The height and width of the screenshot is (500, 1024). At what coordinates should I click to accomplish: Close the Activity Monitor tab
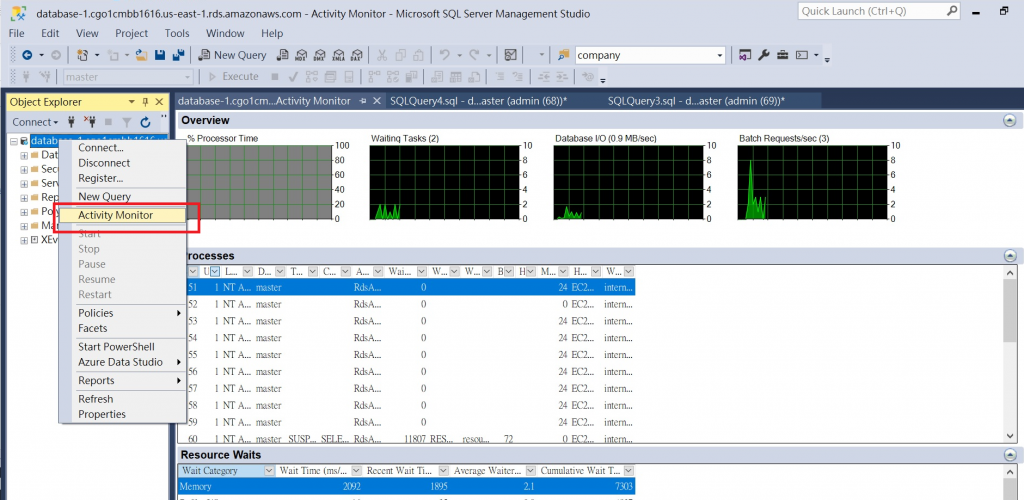pos(376,101)
